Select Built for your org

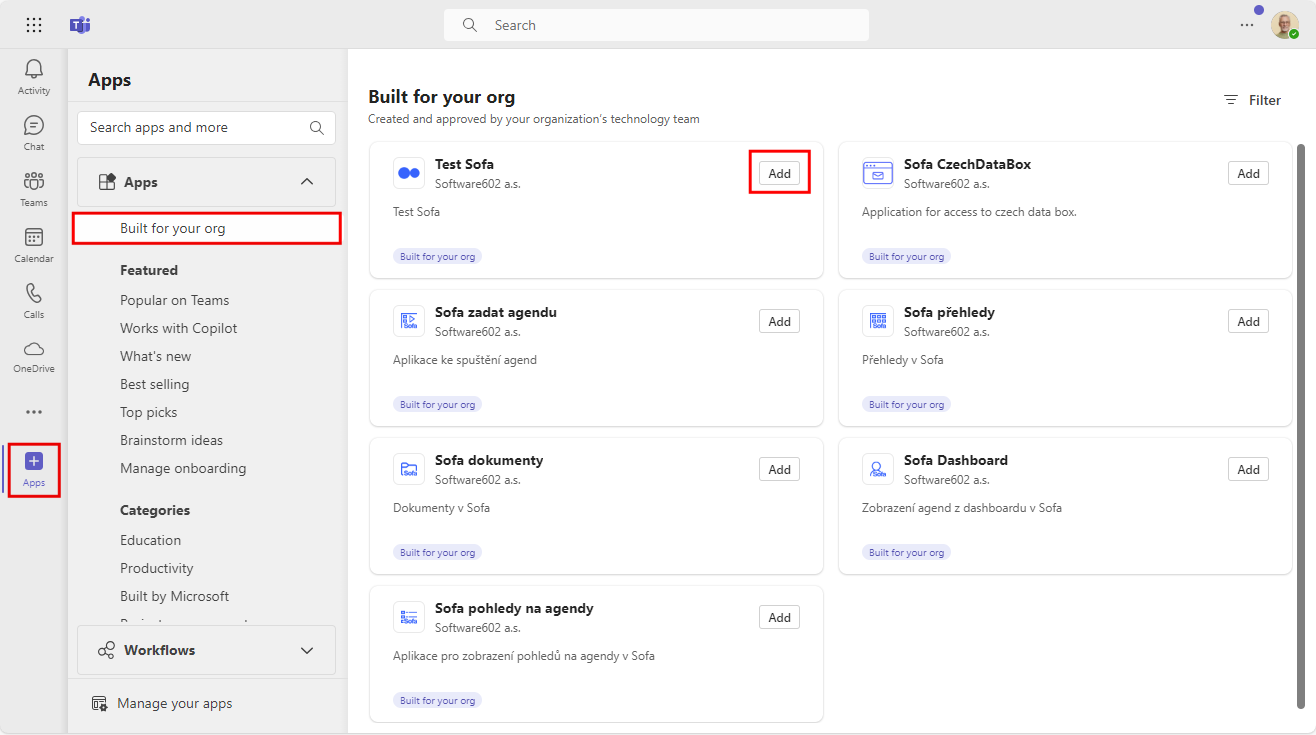click(207, 228)
